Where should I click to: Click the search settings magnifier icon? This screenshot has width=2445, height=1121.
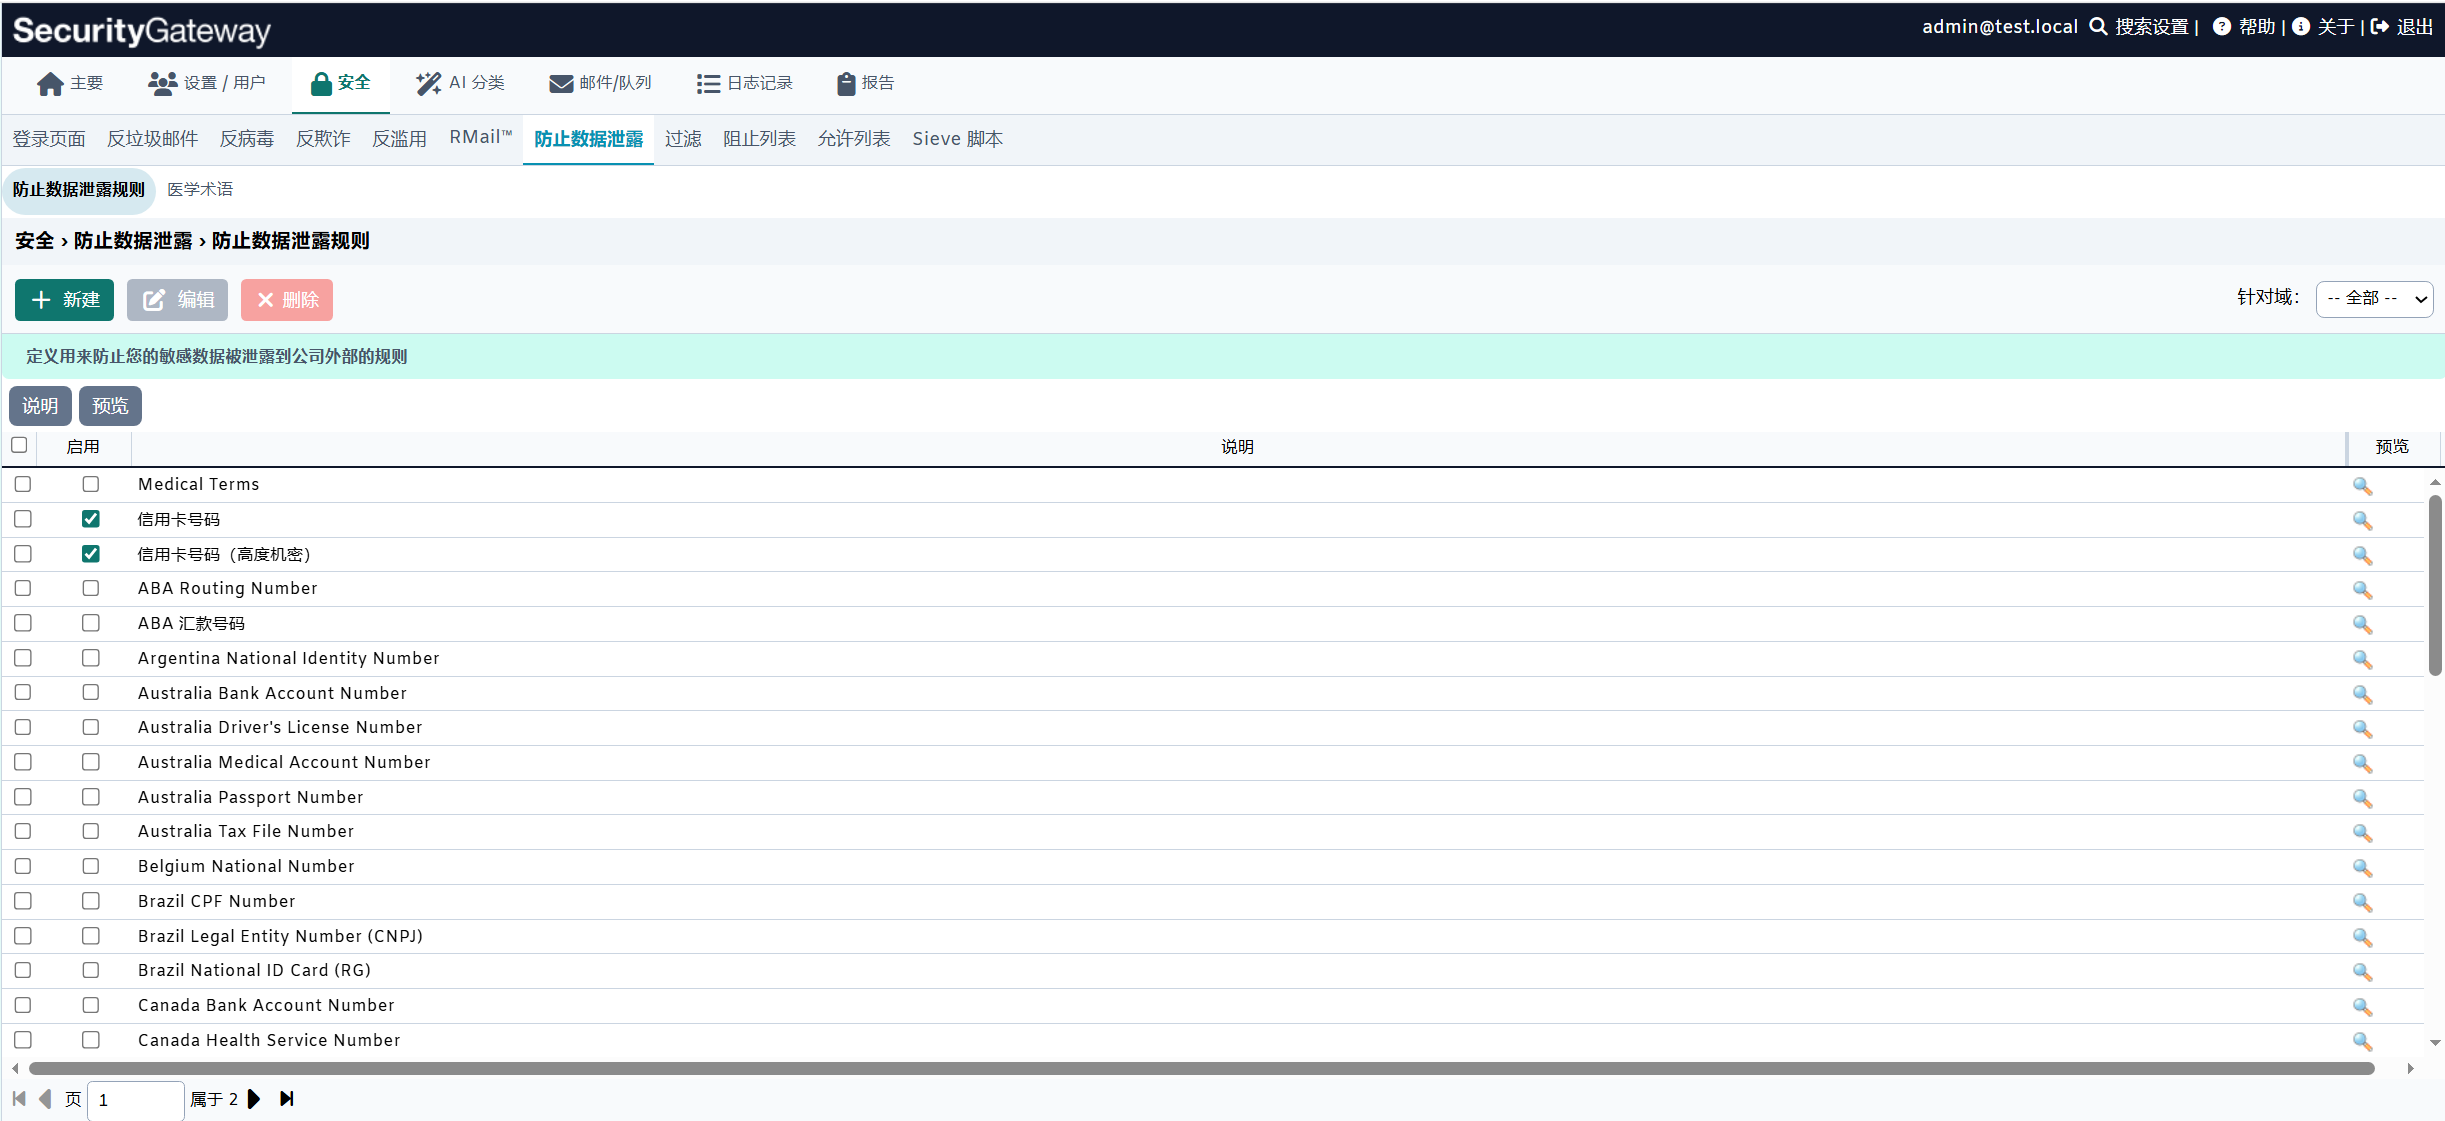tap(2098, 27)
